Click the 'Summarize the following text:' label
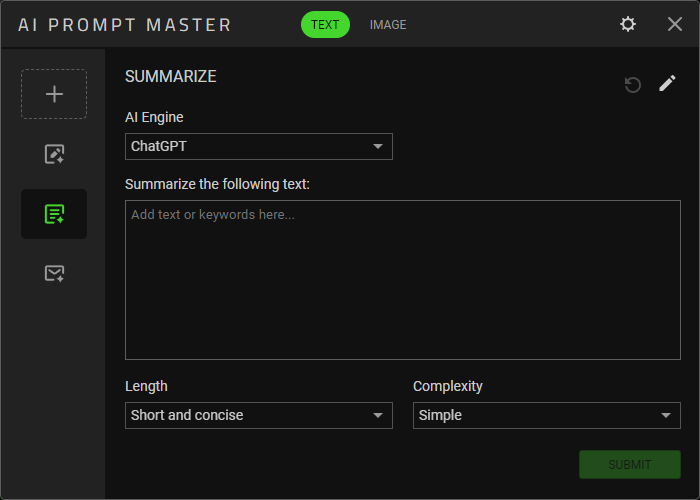The width and height of the screenshot is (700, 500). 218,183
